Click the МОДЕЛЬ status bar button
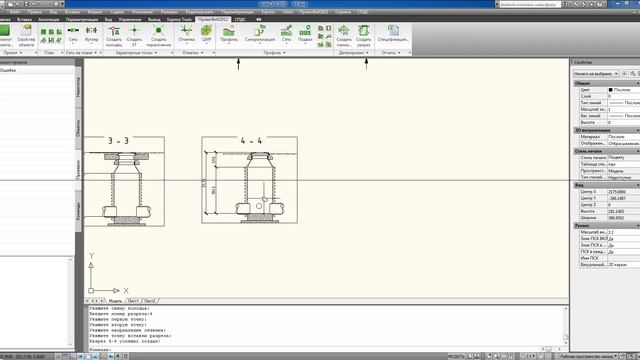The width and height of the screenshot is (640, 360). pyautogui.click(x=456, y=356)
